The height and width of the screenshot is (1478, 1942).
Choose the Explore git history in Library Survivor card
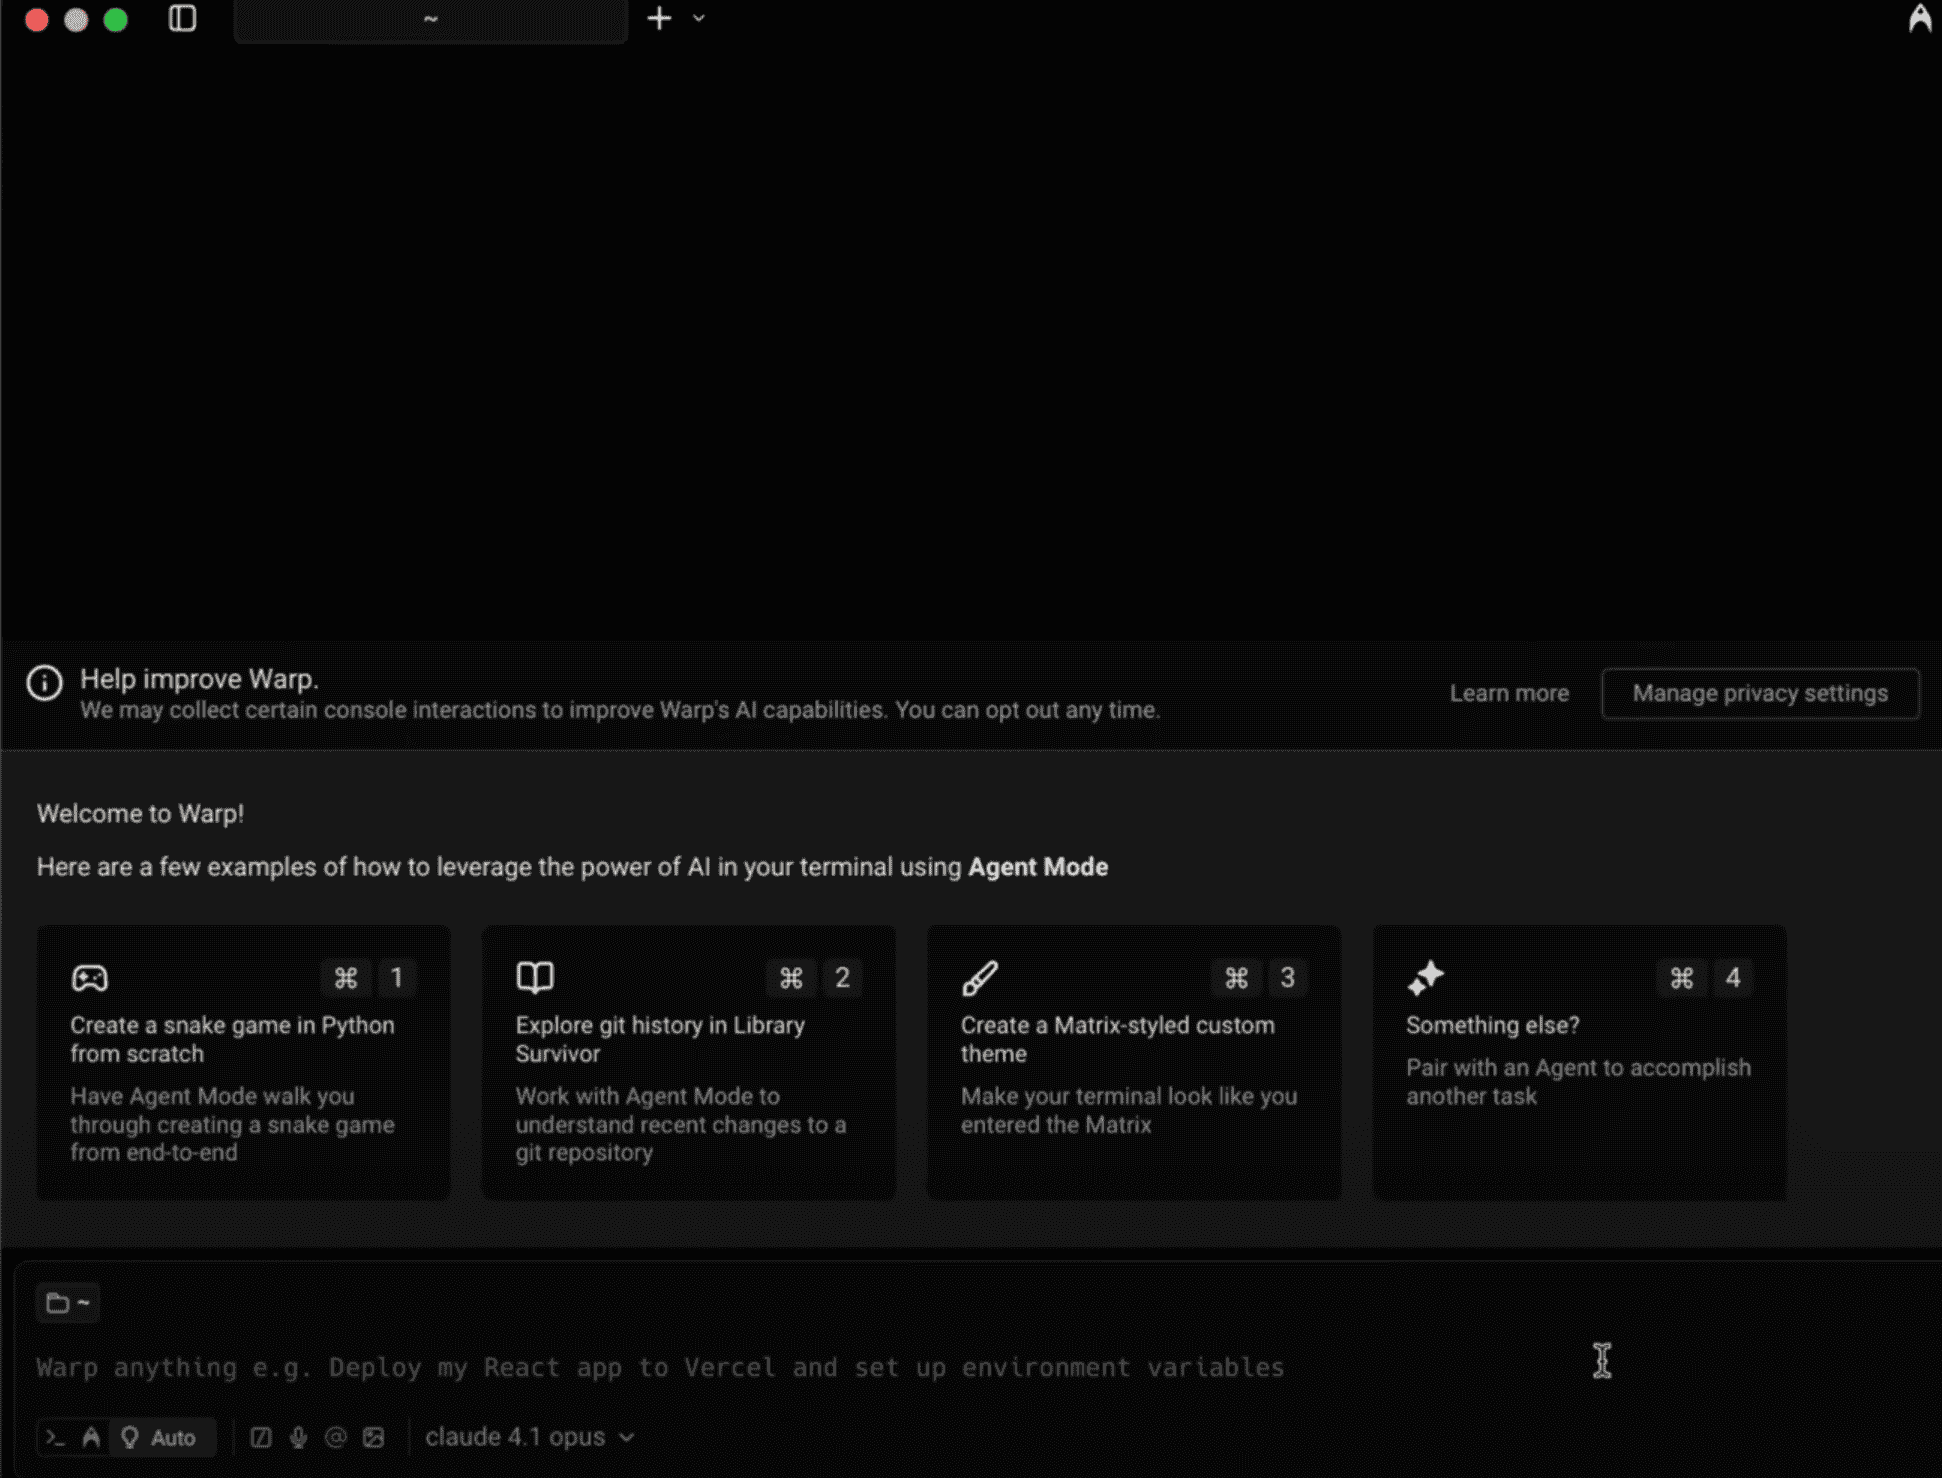[x=688, y=1062]
